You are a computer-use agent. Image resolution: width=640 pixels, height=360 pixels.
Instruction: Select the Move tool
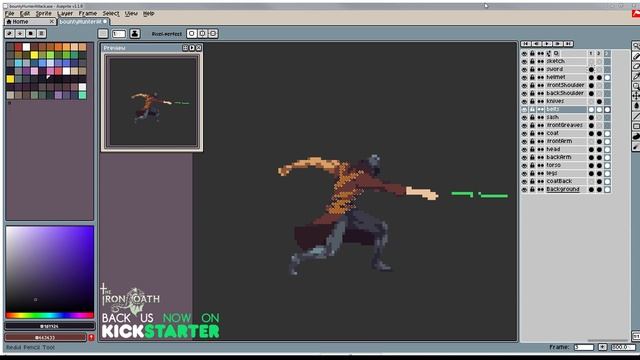(636, 96)
